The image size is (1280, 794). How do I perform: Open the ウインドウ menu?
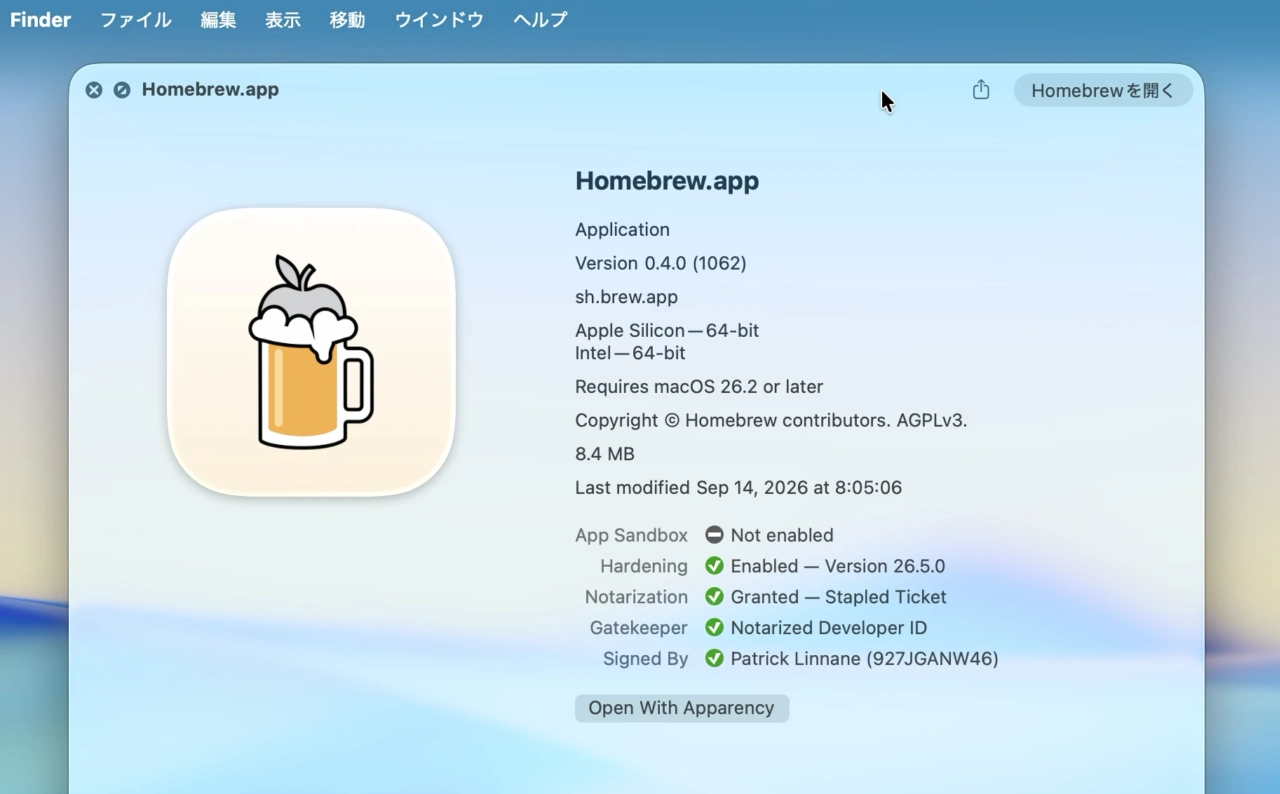pos(439,20)
